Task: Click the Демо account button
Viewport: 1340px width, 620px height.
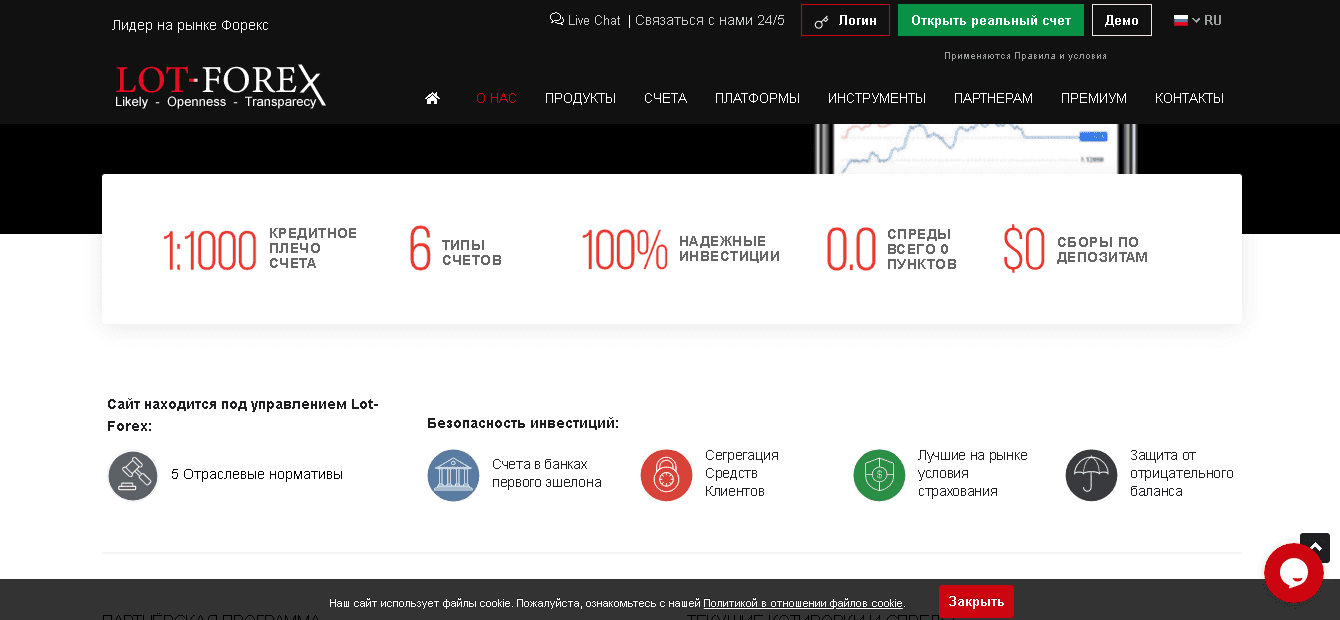Action: click(1121, 20)
